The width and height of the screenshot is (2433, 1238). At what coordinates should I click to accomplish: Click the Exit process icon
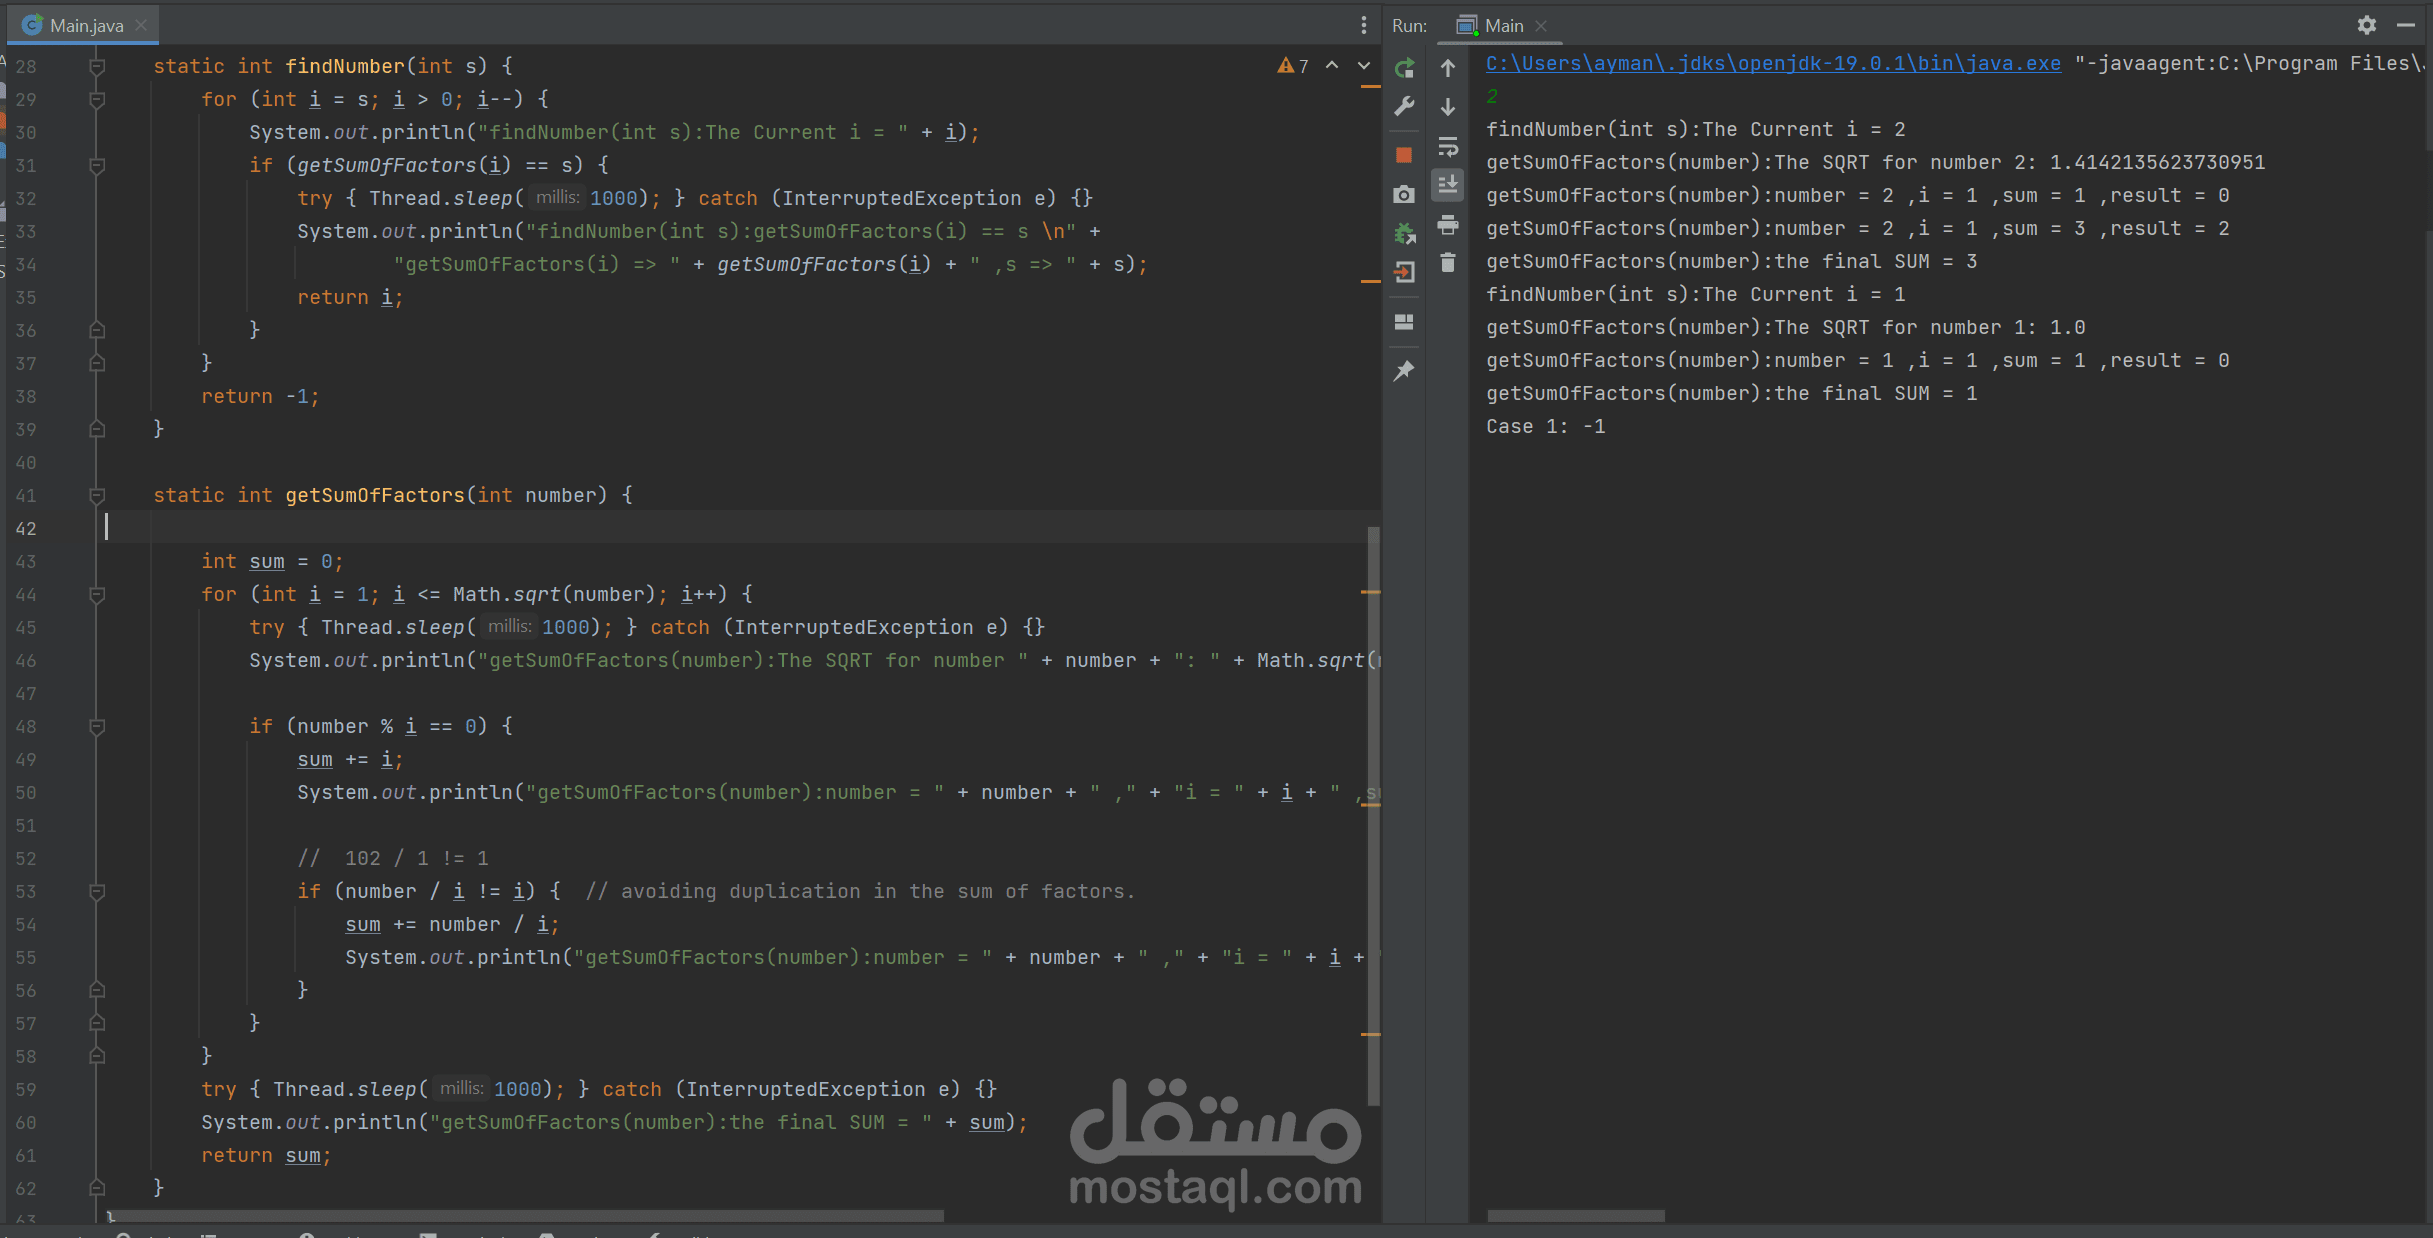point(1404,272)
